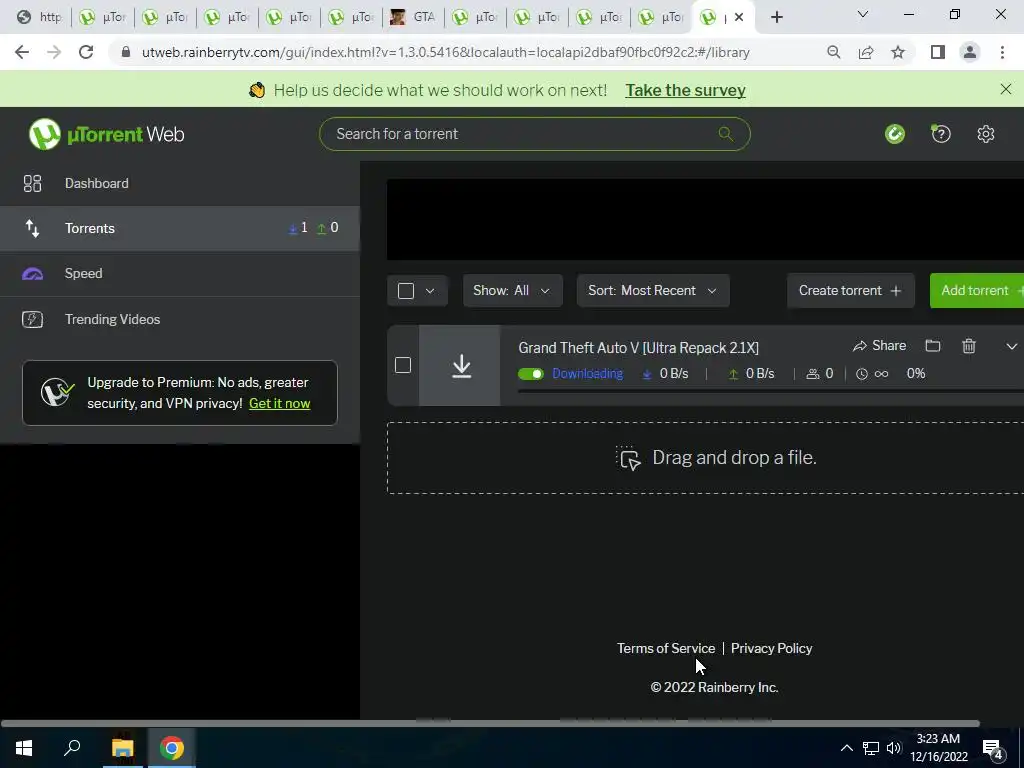Open a new browser tab with plus
Image resolution: width=1024 pixels, height=768 pixels.
pos(776,18)
